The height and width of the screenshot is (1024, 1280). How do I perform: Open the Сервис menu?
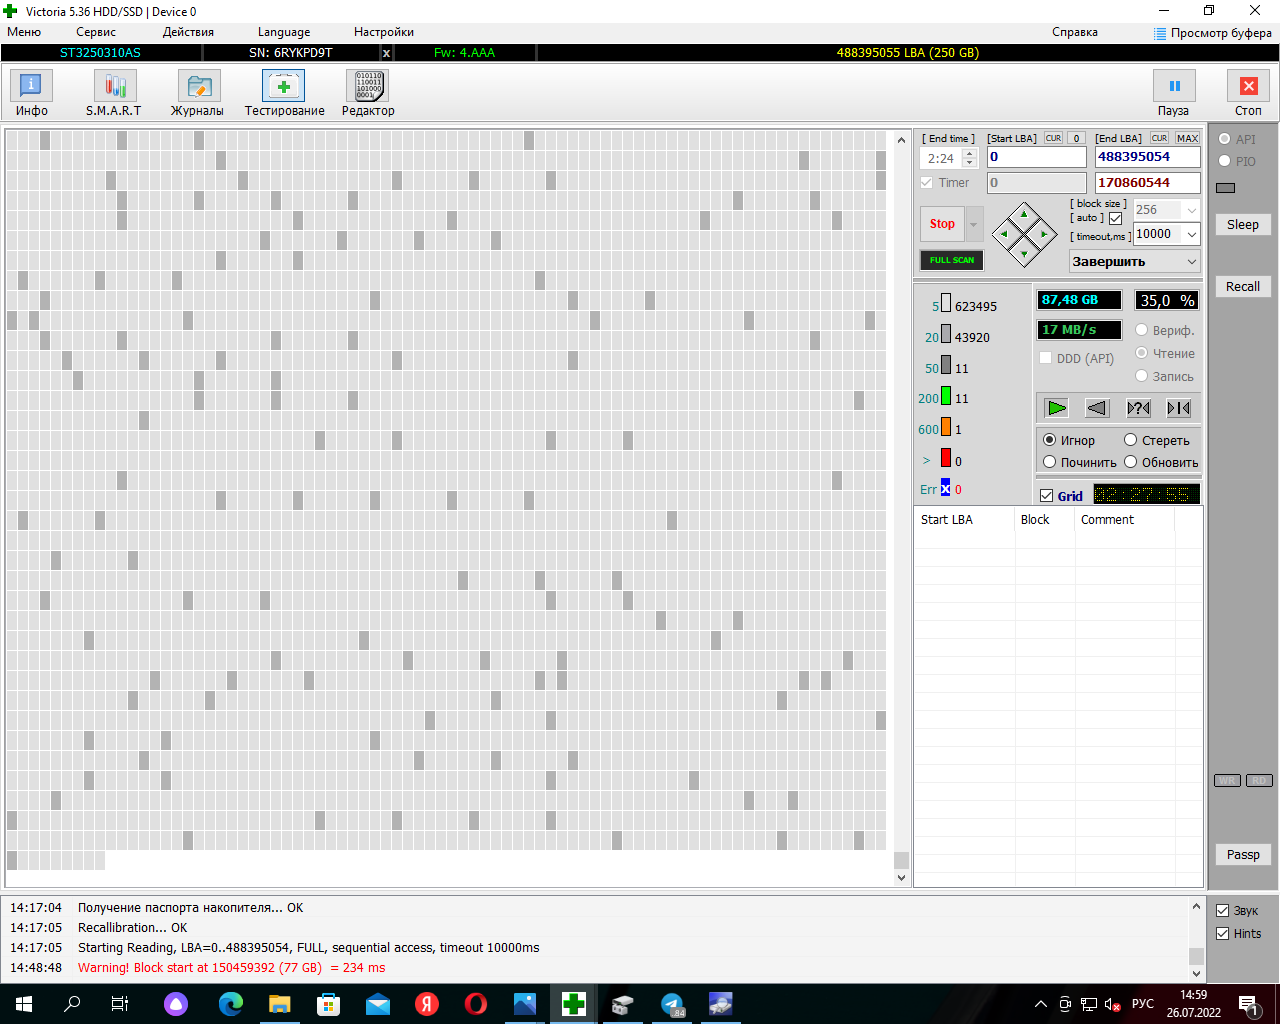coord(96,32)
